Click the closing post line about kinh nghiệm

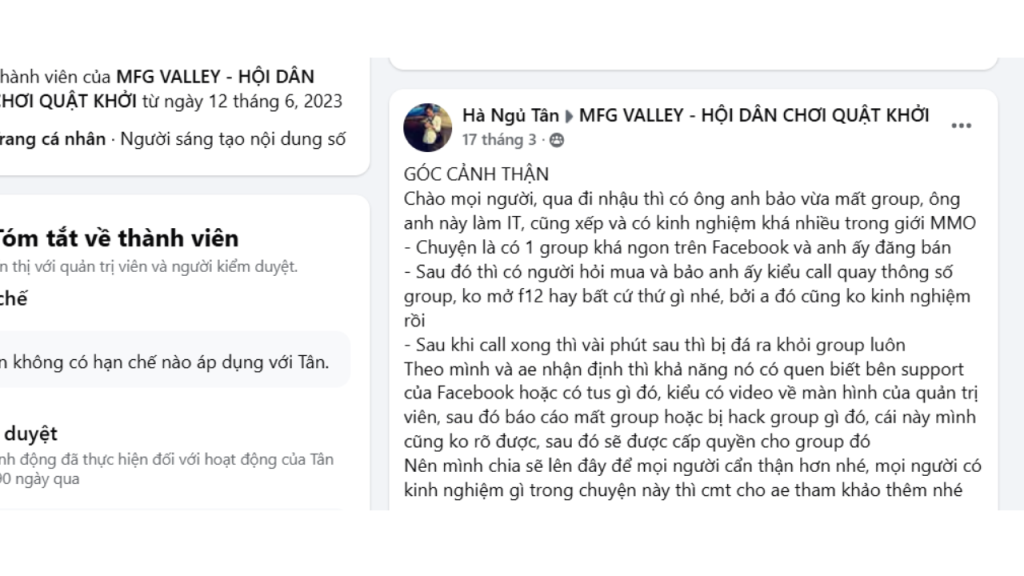click(x=683, y=490)
